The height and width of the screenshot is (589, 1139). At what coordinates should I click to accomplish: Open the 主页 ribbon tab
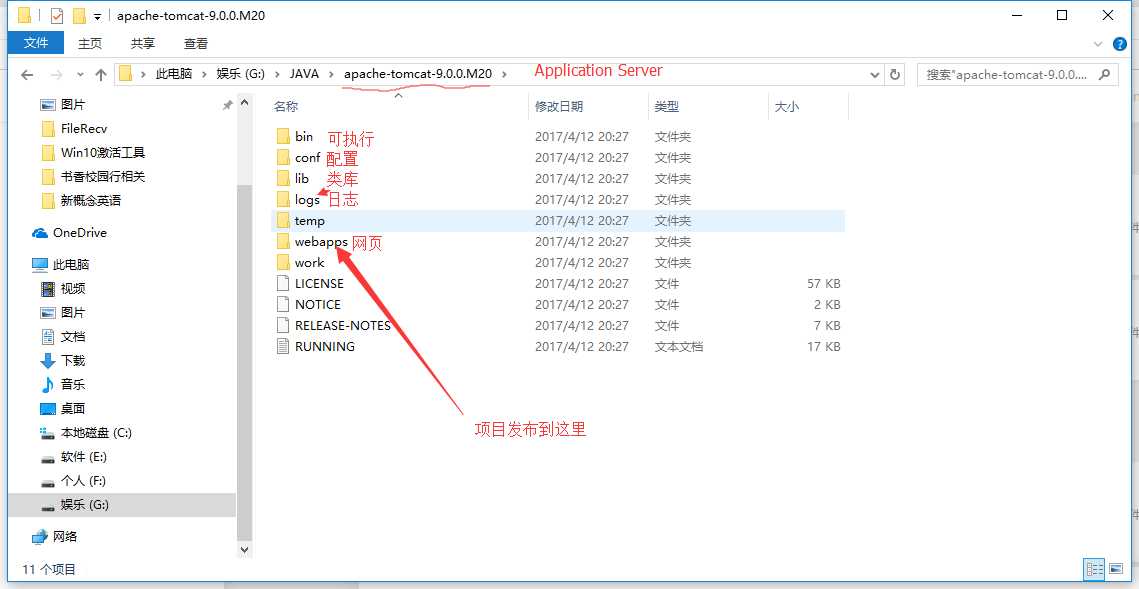click(x=90, y=44)
